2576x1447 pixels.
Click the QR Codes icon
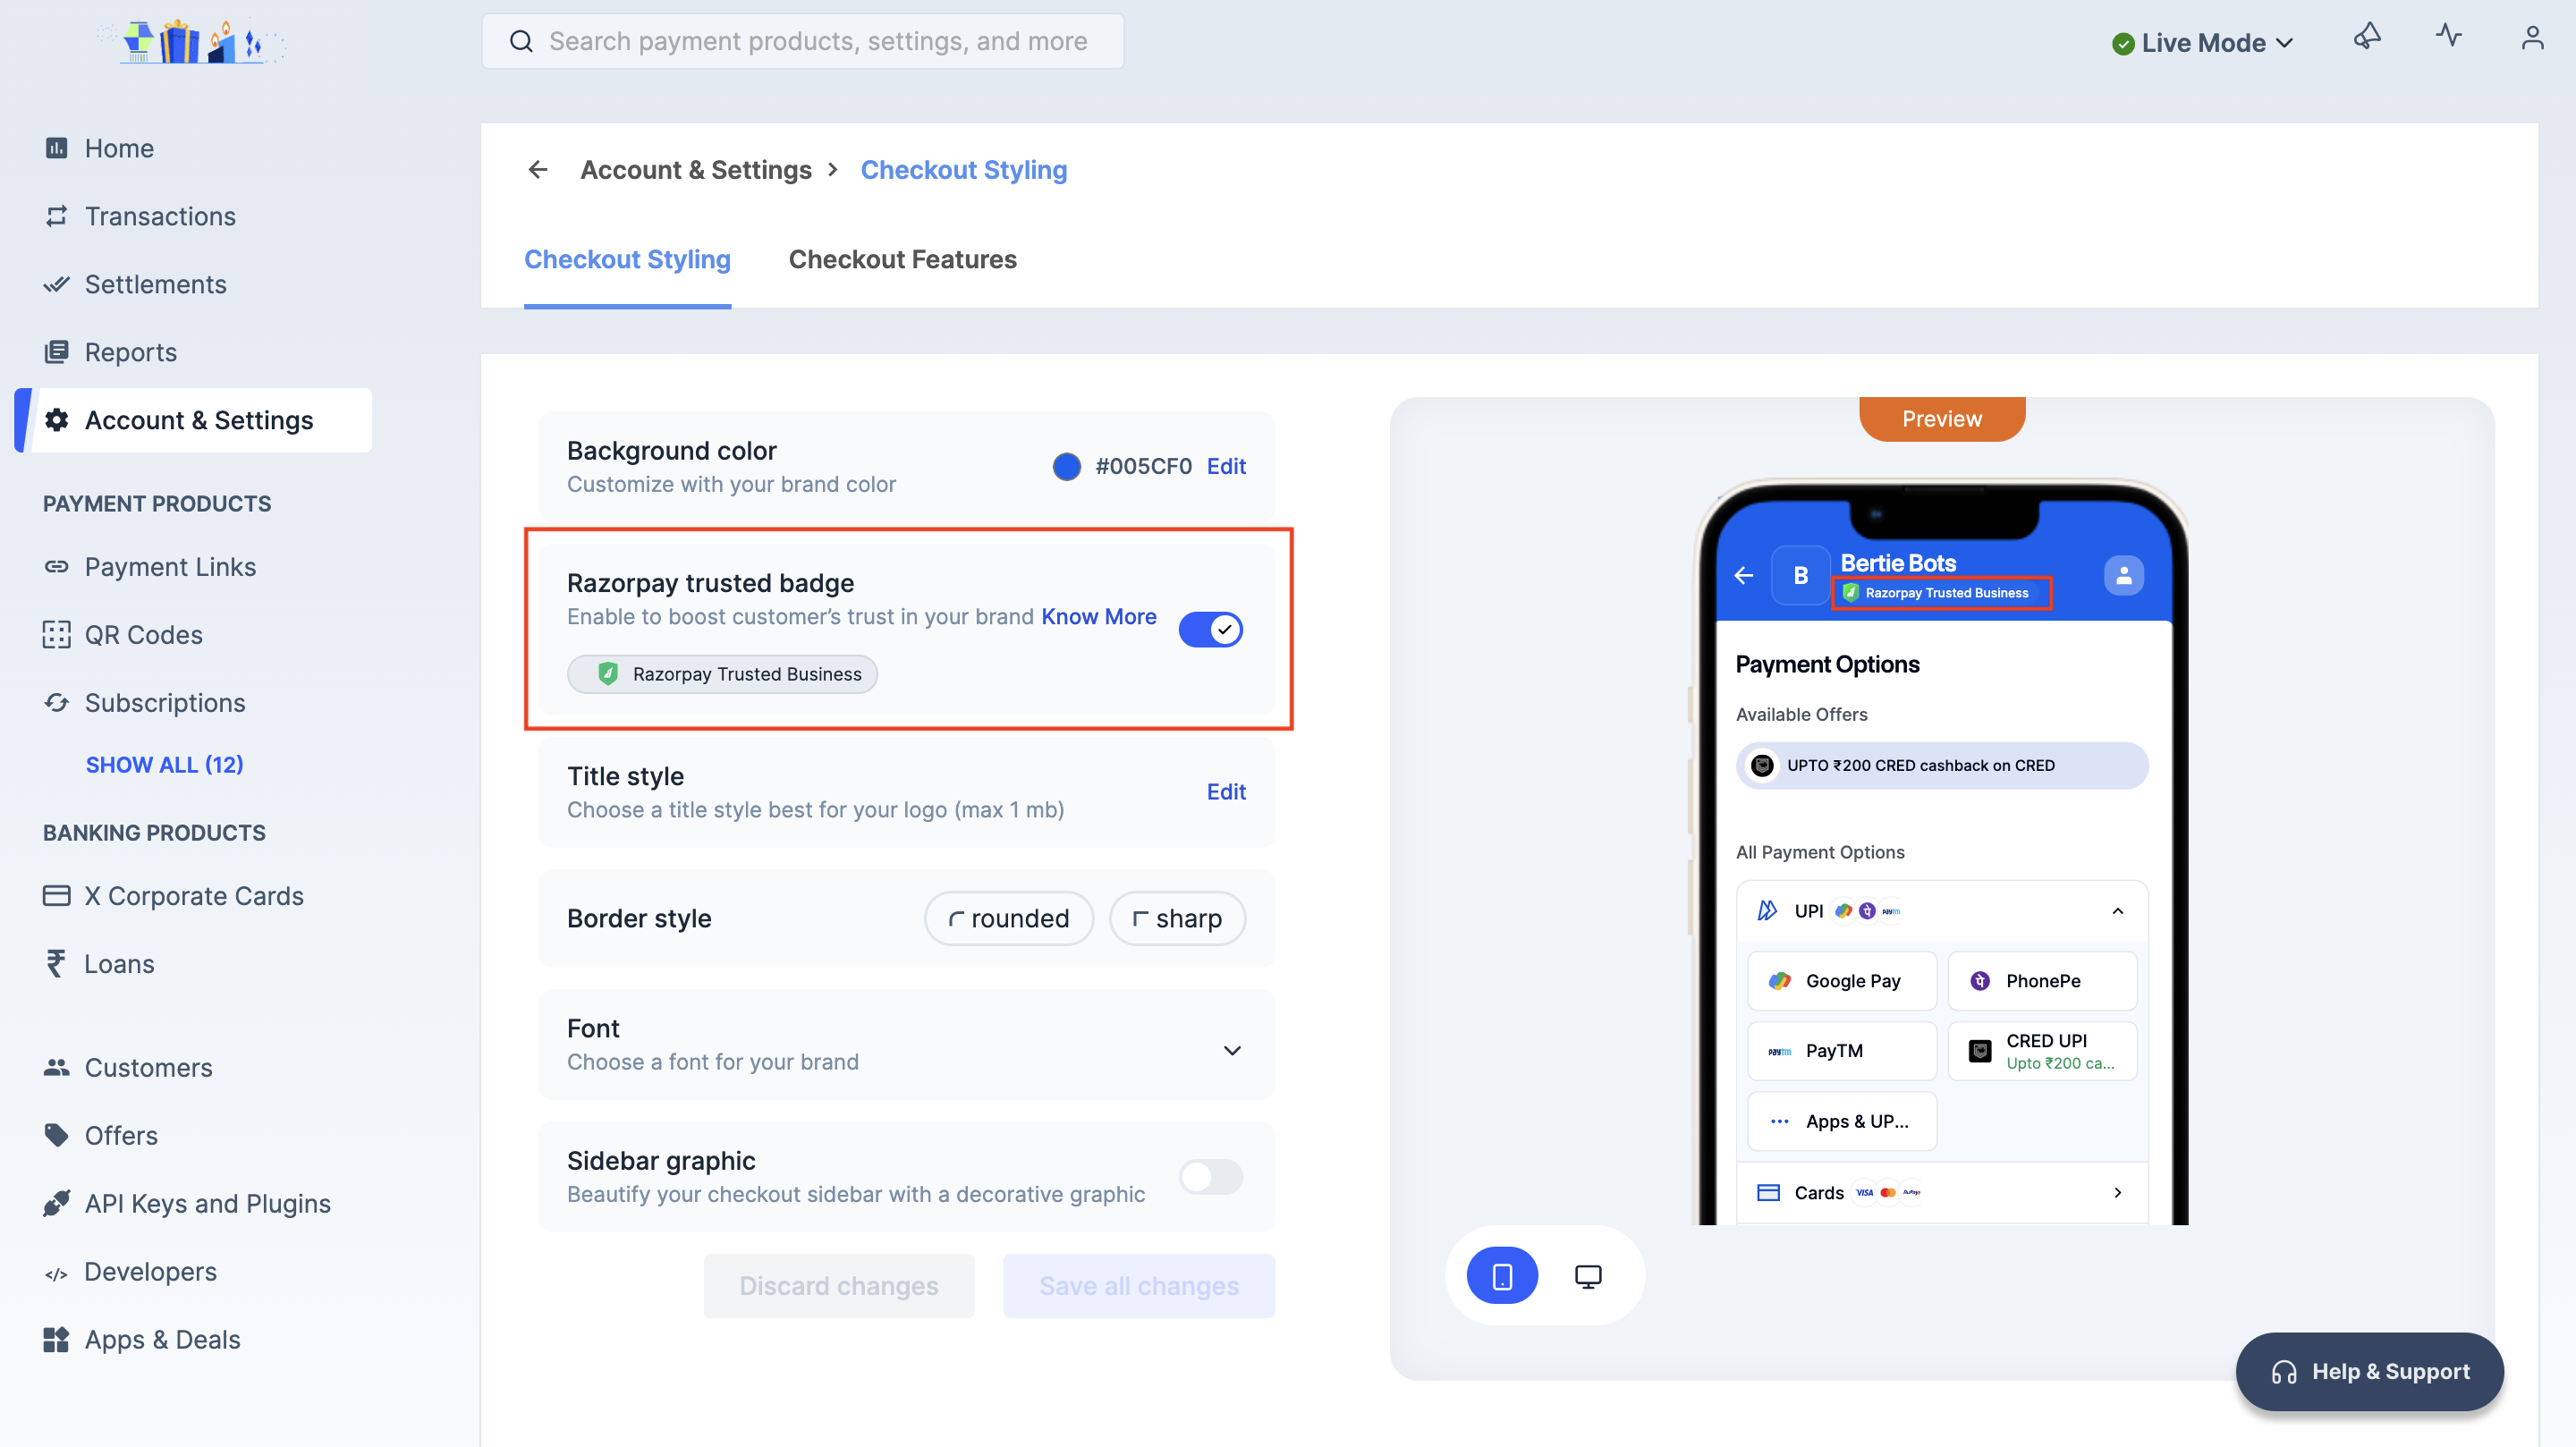pos(57,635)
